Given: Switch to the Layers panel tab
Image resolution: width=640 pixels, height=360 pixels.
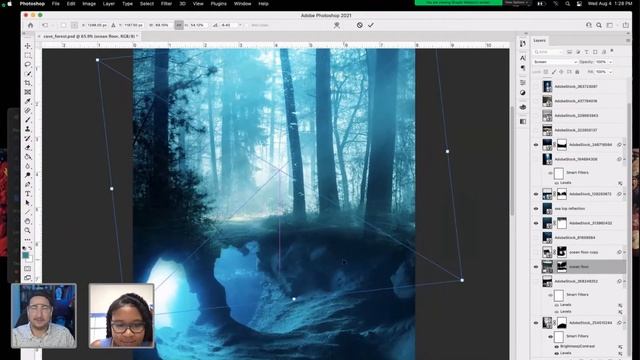Looking at the screenshot, I should 539,40.
